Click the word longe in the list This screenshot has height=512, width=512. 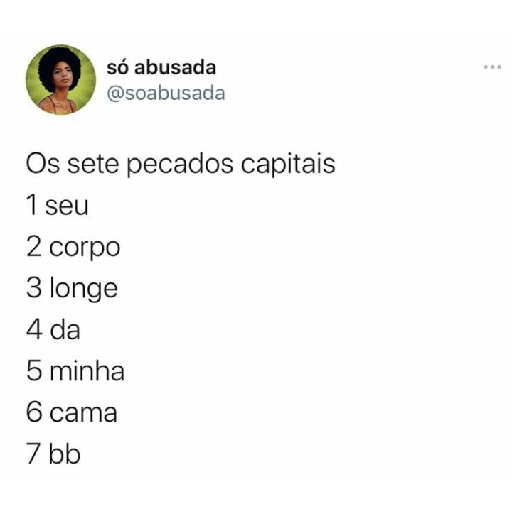point(84,289)
